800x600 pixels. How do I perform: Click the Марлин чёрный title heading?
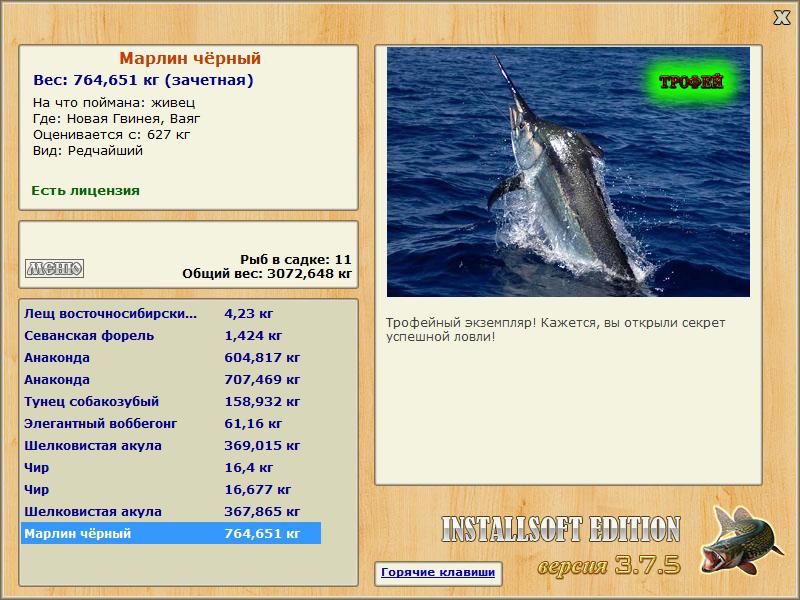click(x=190, y=58)
